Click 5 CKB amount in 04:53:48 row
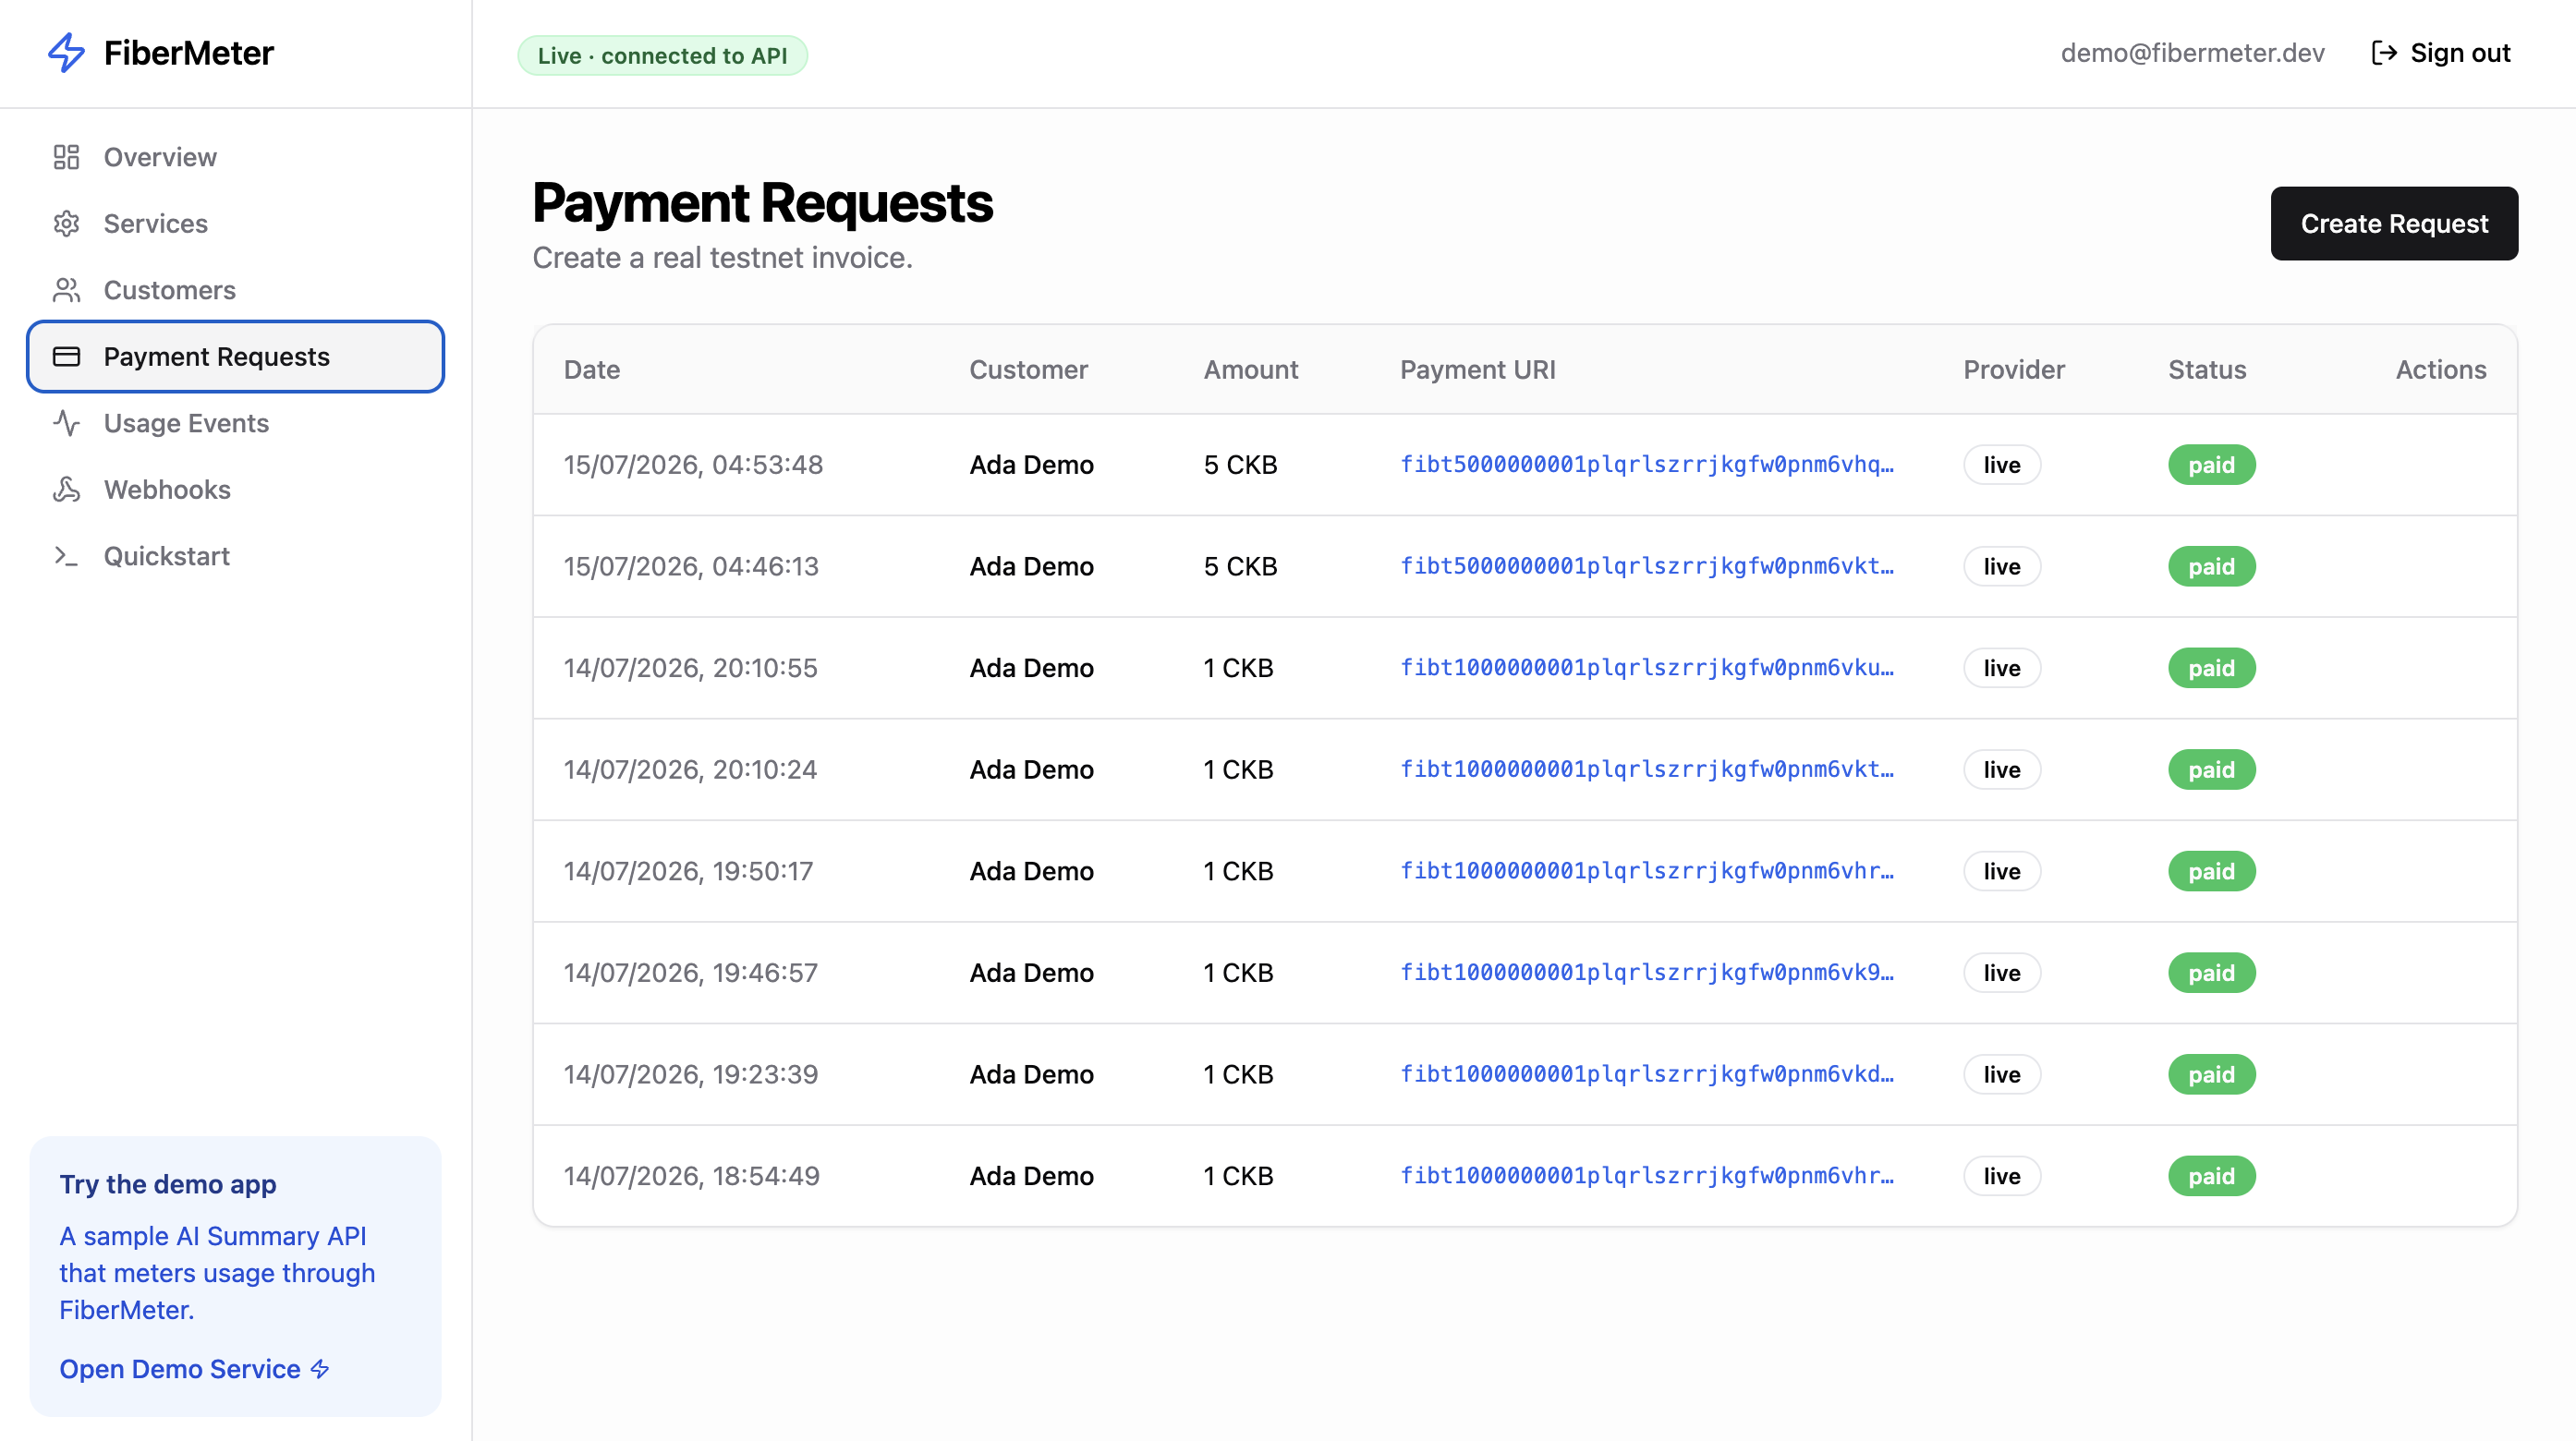This screenshot has height=1441, width=2576. (x=1240, y=465)
